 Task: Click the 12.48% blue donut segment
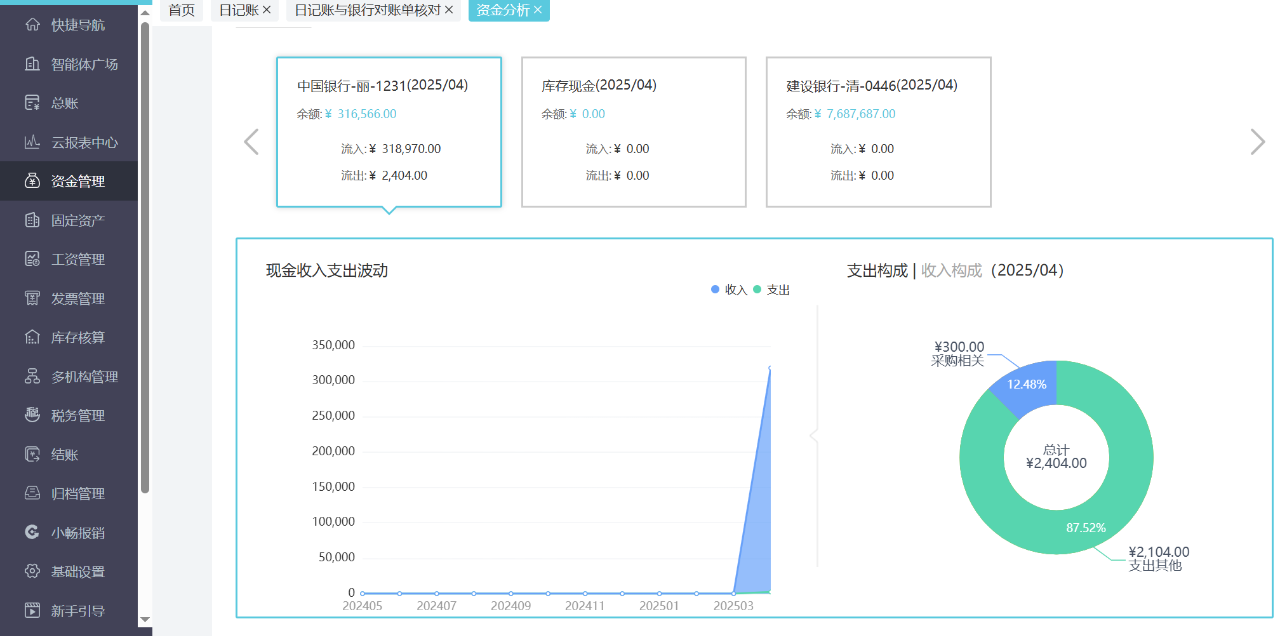[1027, 385]
